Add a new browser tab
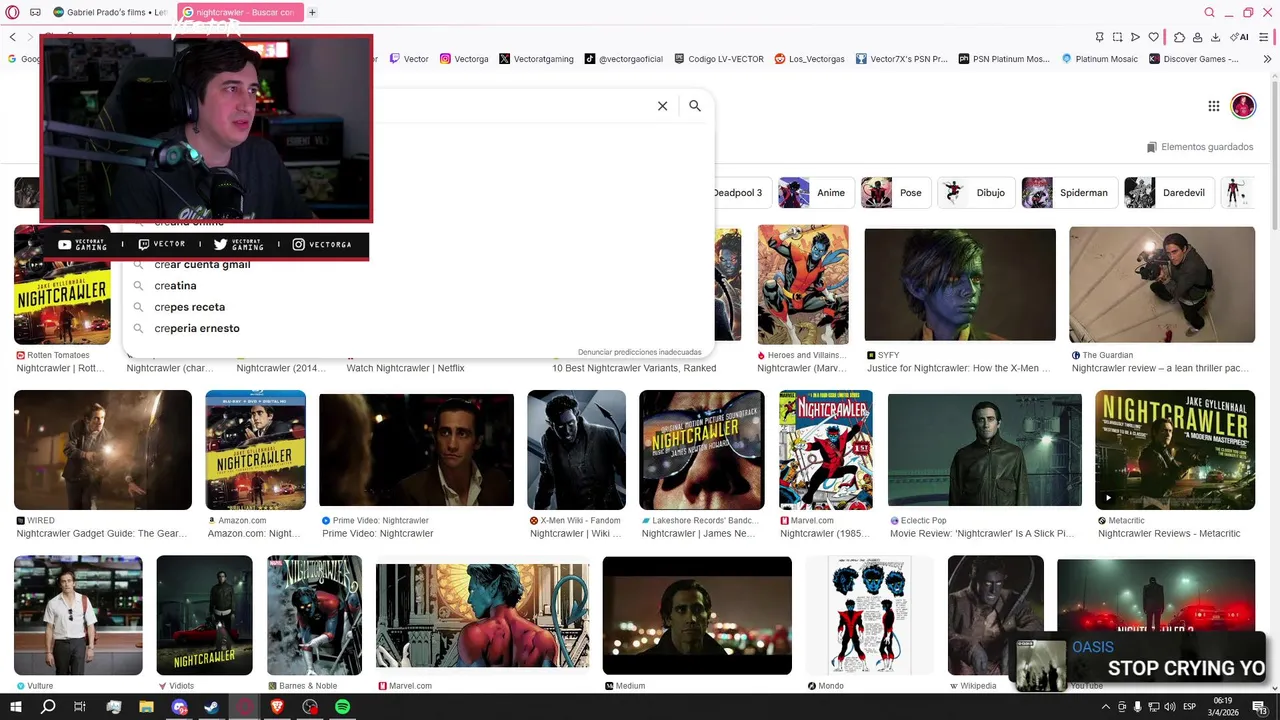The width and height of the screenshot is (1280, 720). tap(312, 12)
